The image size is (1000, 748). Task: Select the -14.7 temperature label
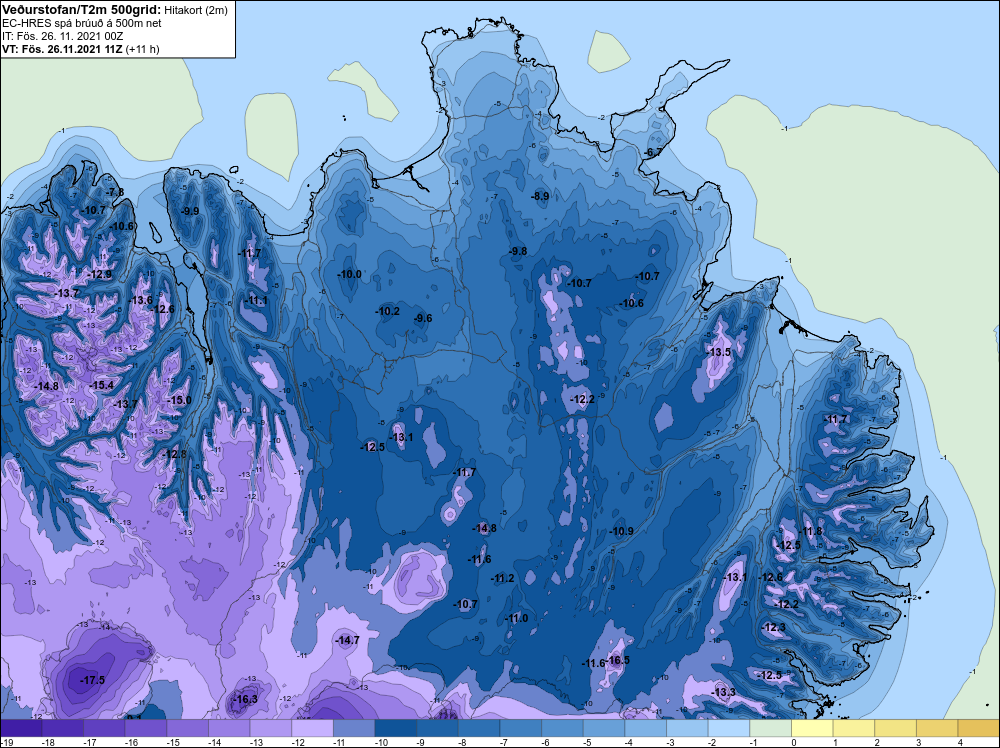click(x=348, y=640)
